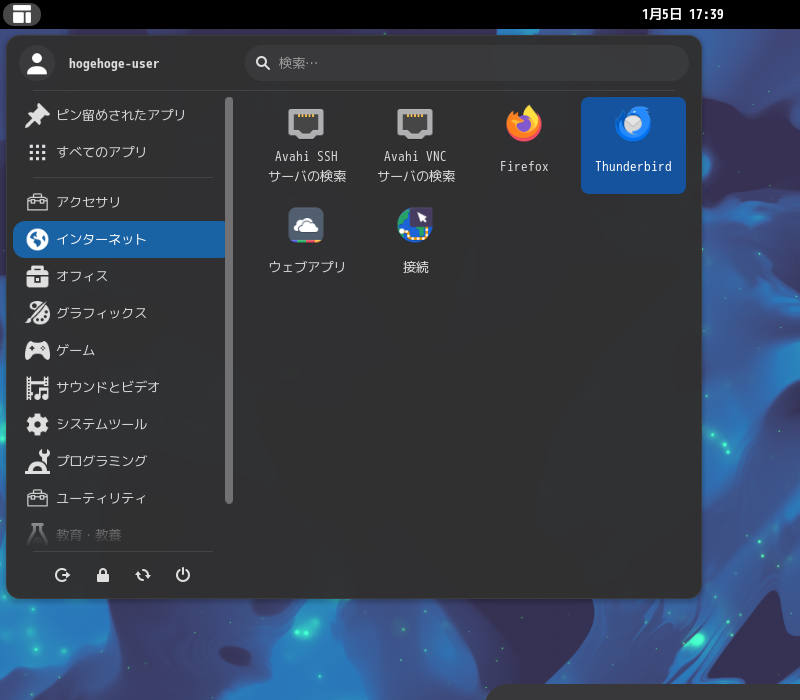Open the グラフィックス category

coord(119,313)
